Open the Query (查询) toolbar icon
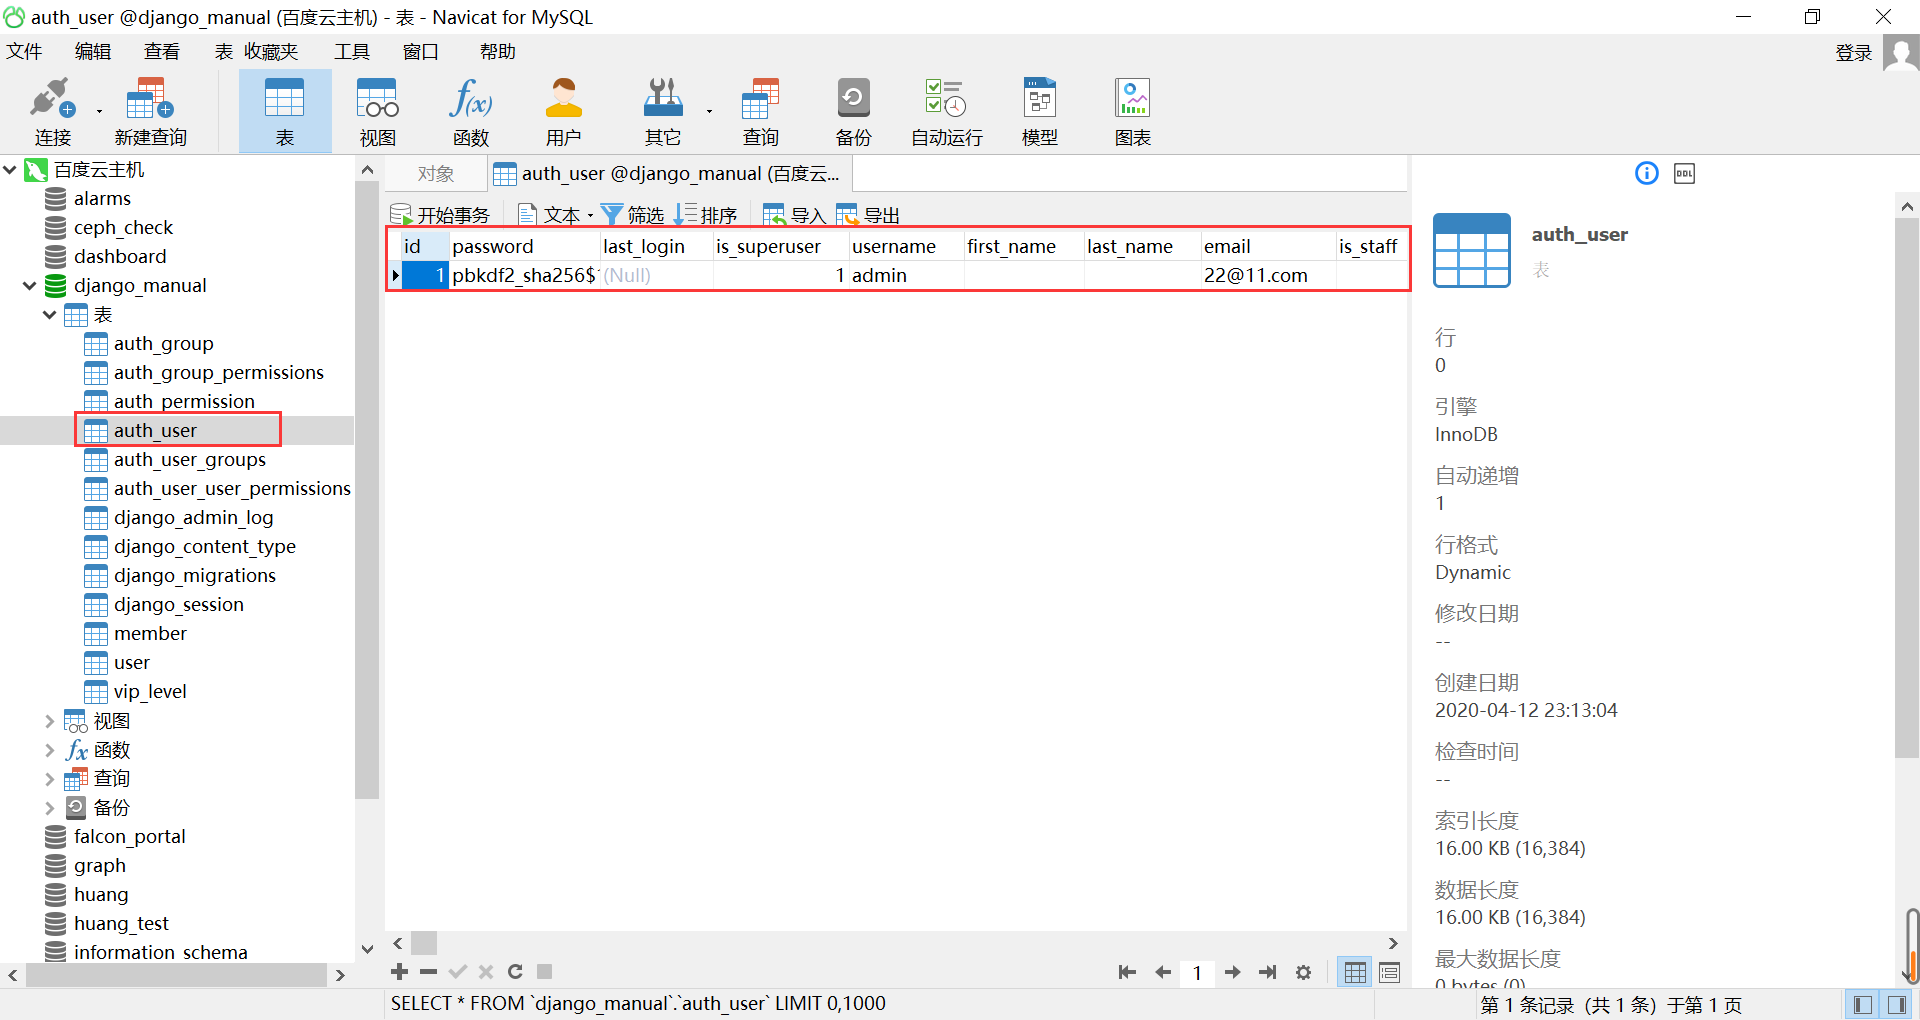Viewport: 1920px width, 1020px height. point(760,111)
